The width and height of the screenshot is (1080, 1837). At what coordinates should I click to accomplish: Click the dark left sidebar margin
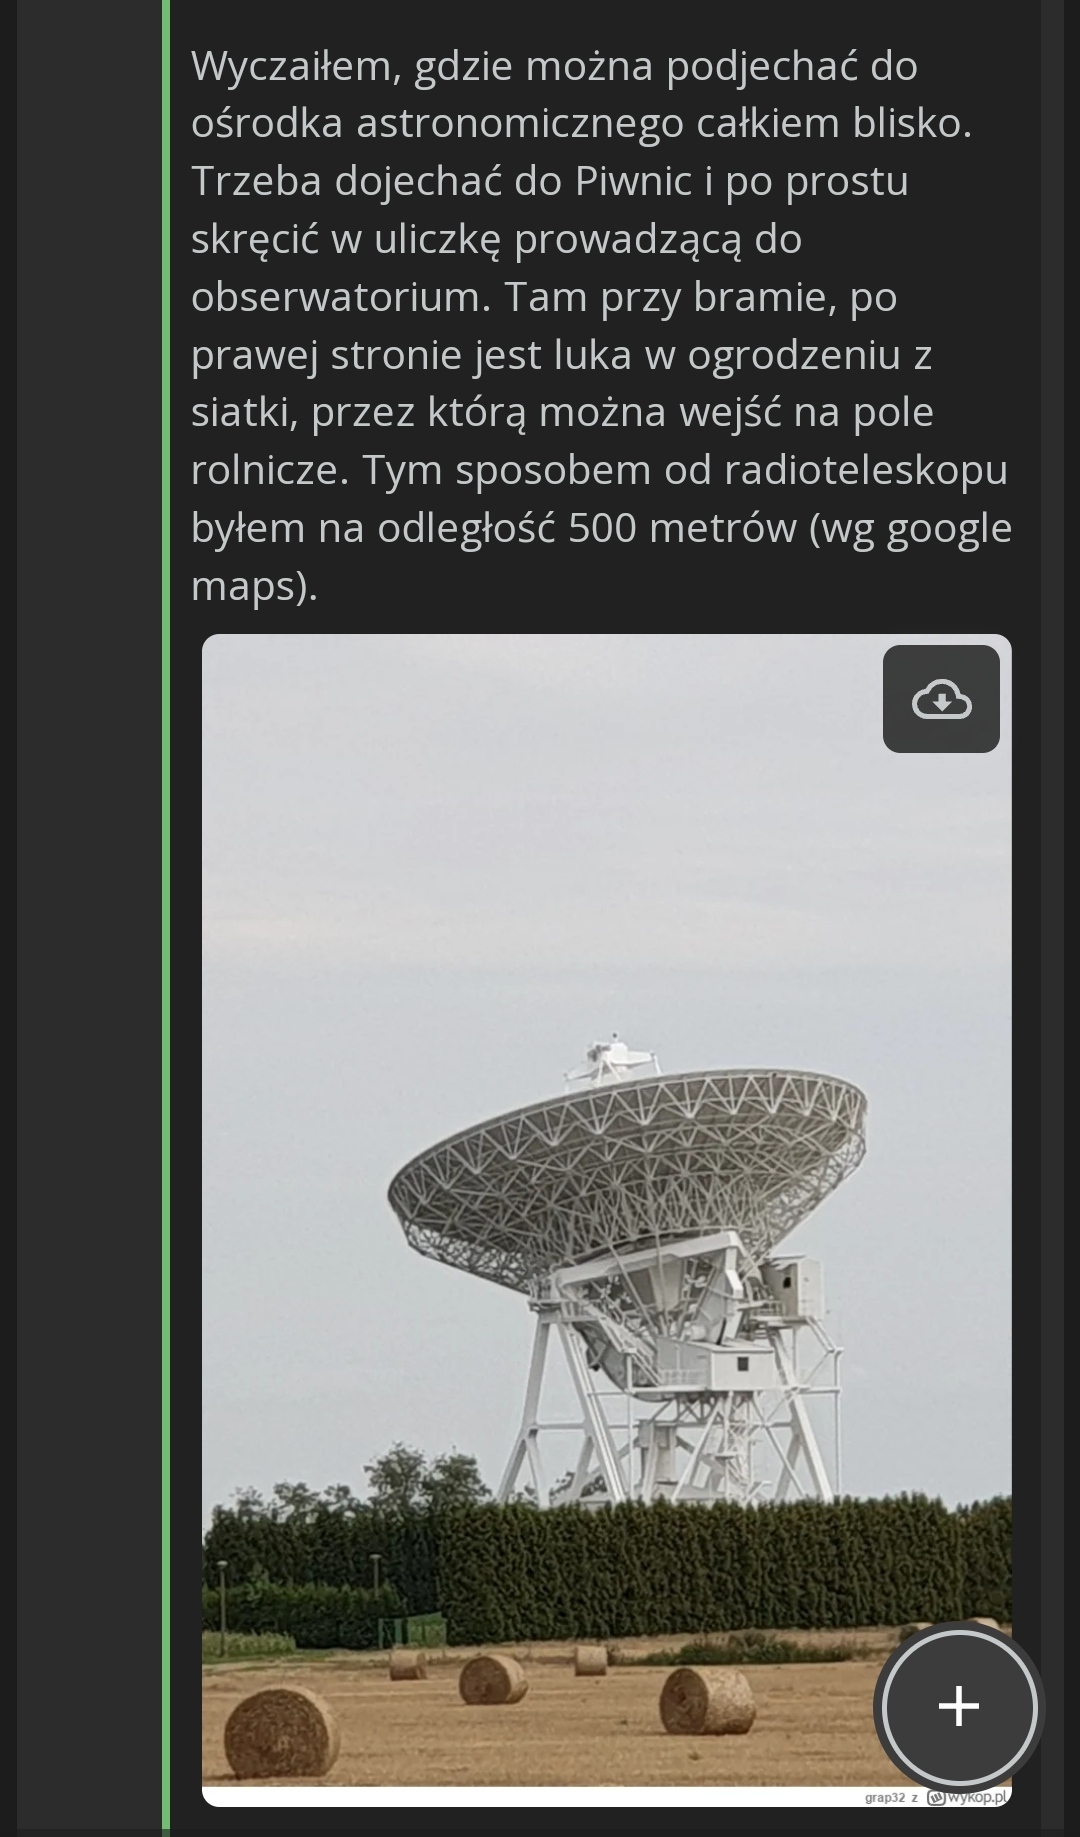pos(89,918)
